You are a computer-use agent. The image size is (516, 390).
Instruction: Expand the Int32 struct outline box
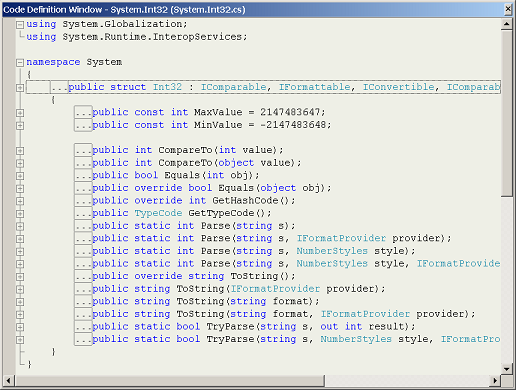coord(20,88)
